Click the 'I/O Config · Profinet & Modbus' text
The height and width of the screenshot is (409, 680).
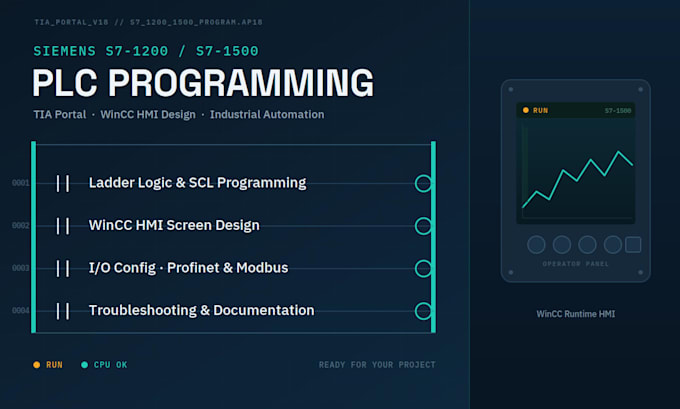pos(188,268)
